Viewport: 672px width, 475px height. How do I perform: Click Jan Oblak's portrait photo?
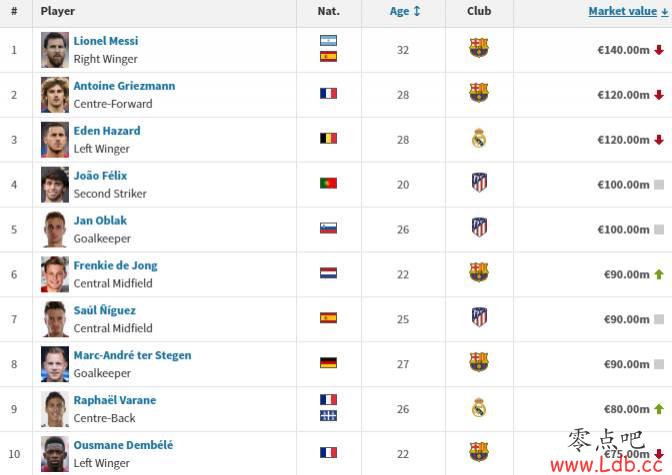55,229
